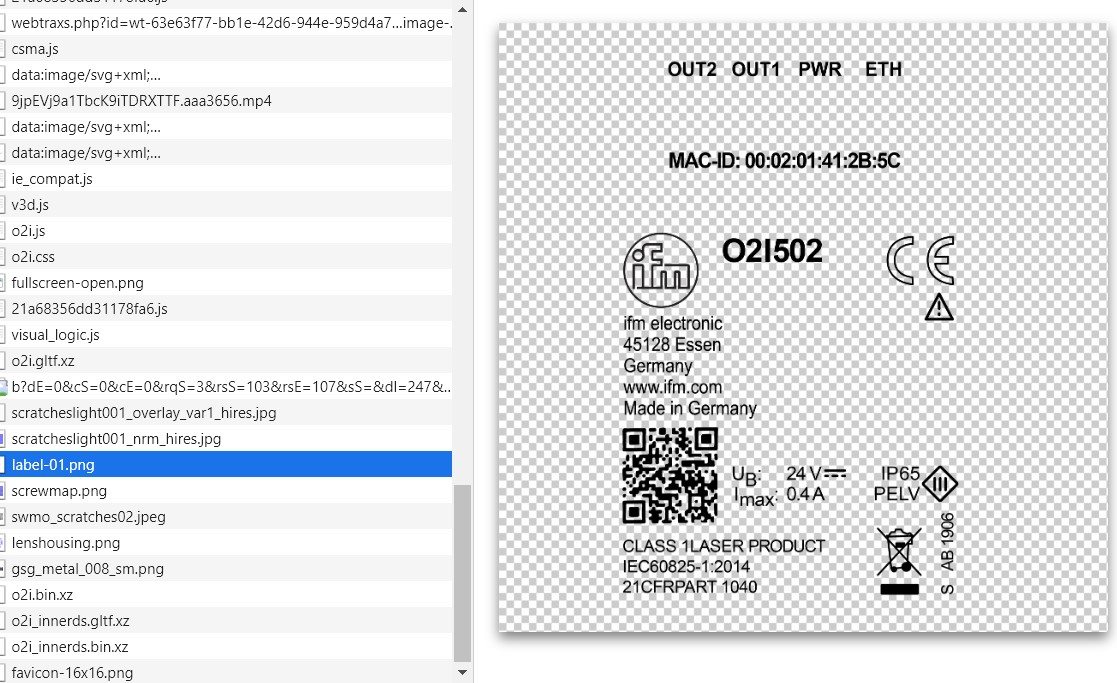
Task: Click the request list scrollbar up arrow
Action: click(462, 10)
